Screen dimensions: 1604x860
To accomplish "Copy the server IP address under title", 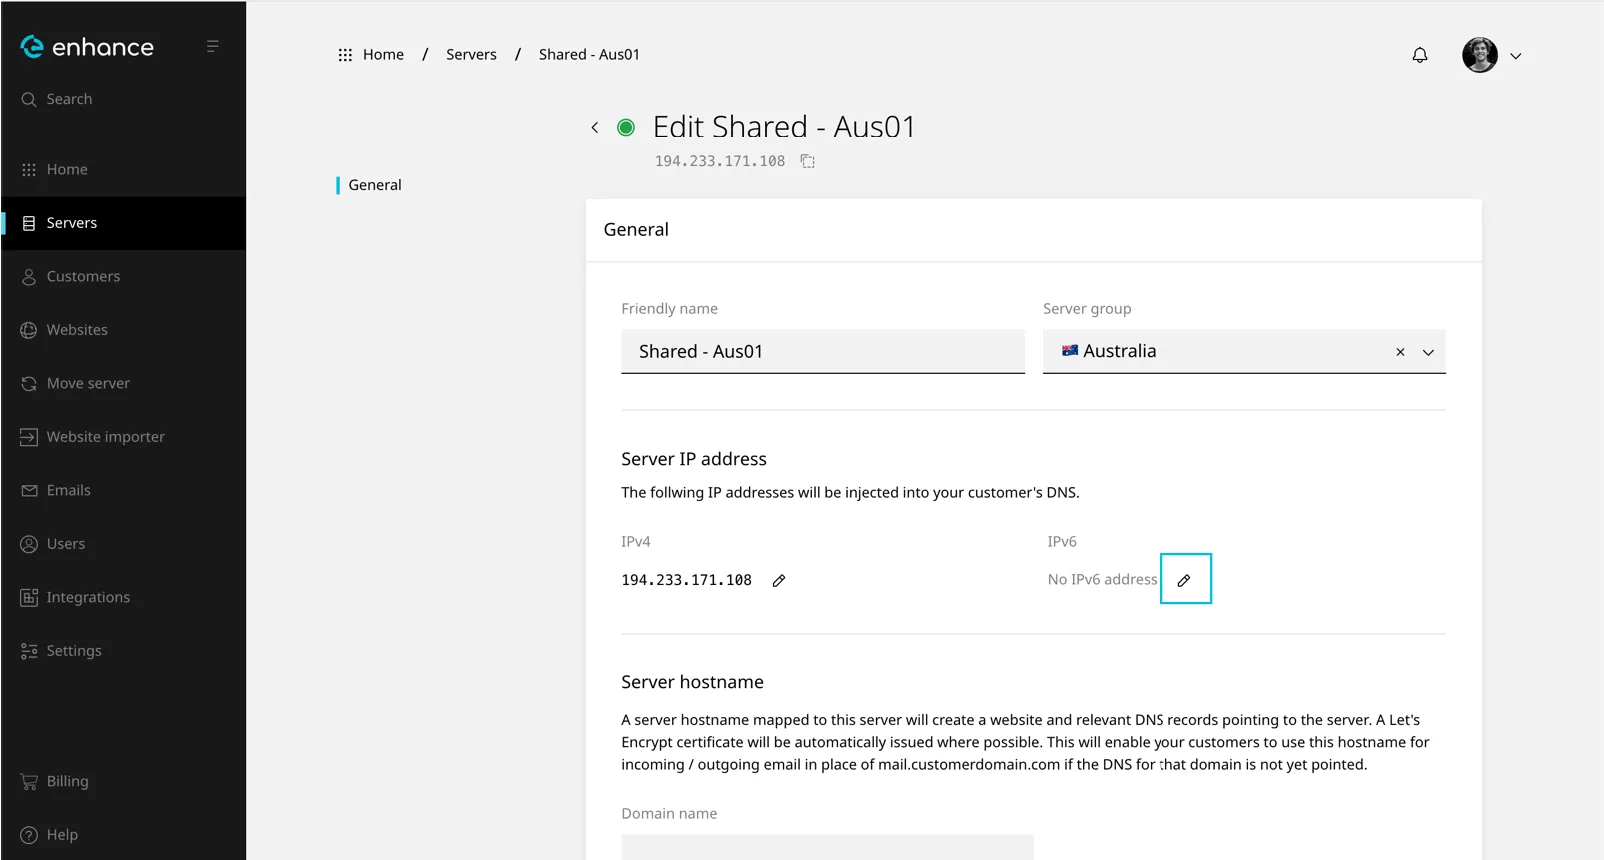I will point(808,161).
